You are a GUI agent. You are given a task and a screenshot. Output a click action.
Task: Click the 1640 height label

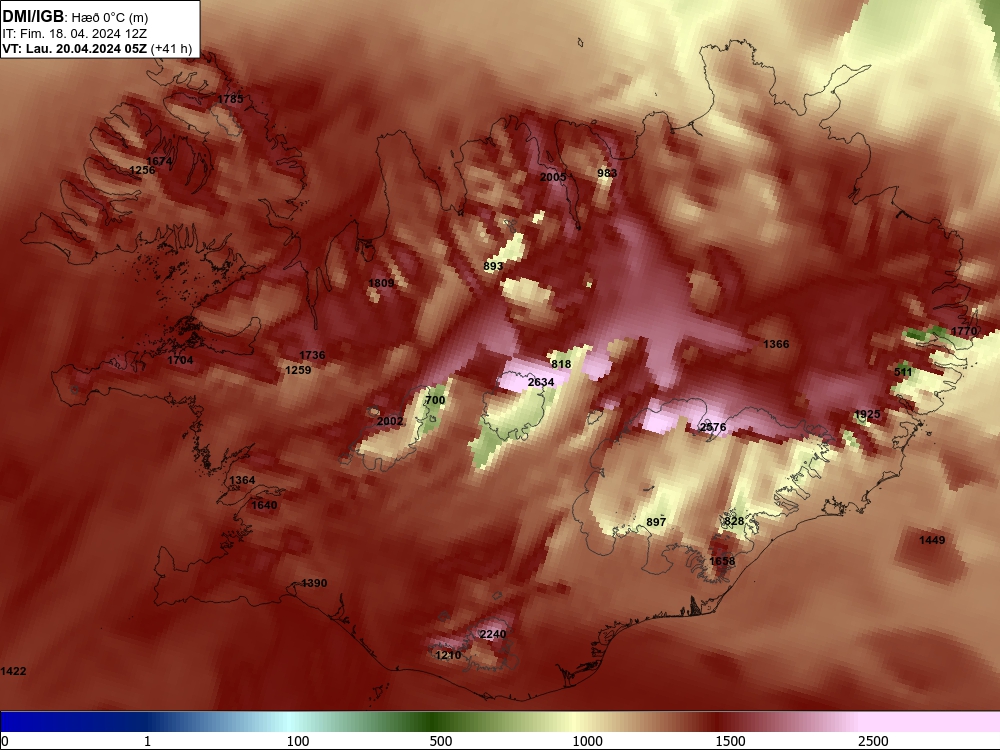pos(264,505)
